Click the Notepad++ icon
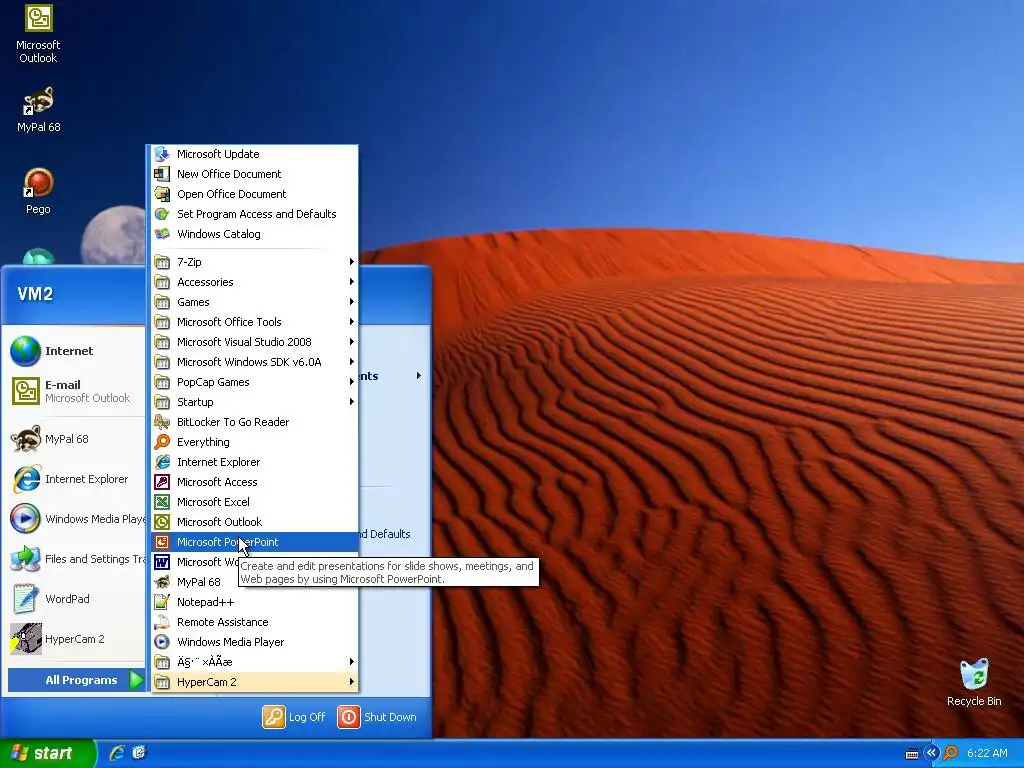 [x=162, y=602]
